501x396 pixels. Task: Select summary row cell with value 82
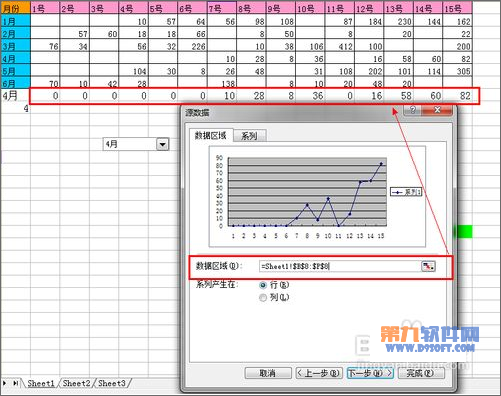[457, 96]
